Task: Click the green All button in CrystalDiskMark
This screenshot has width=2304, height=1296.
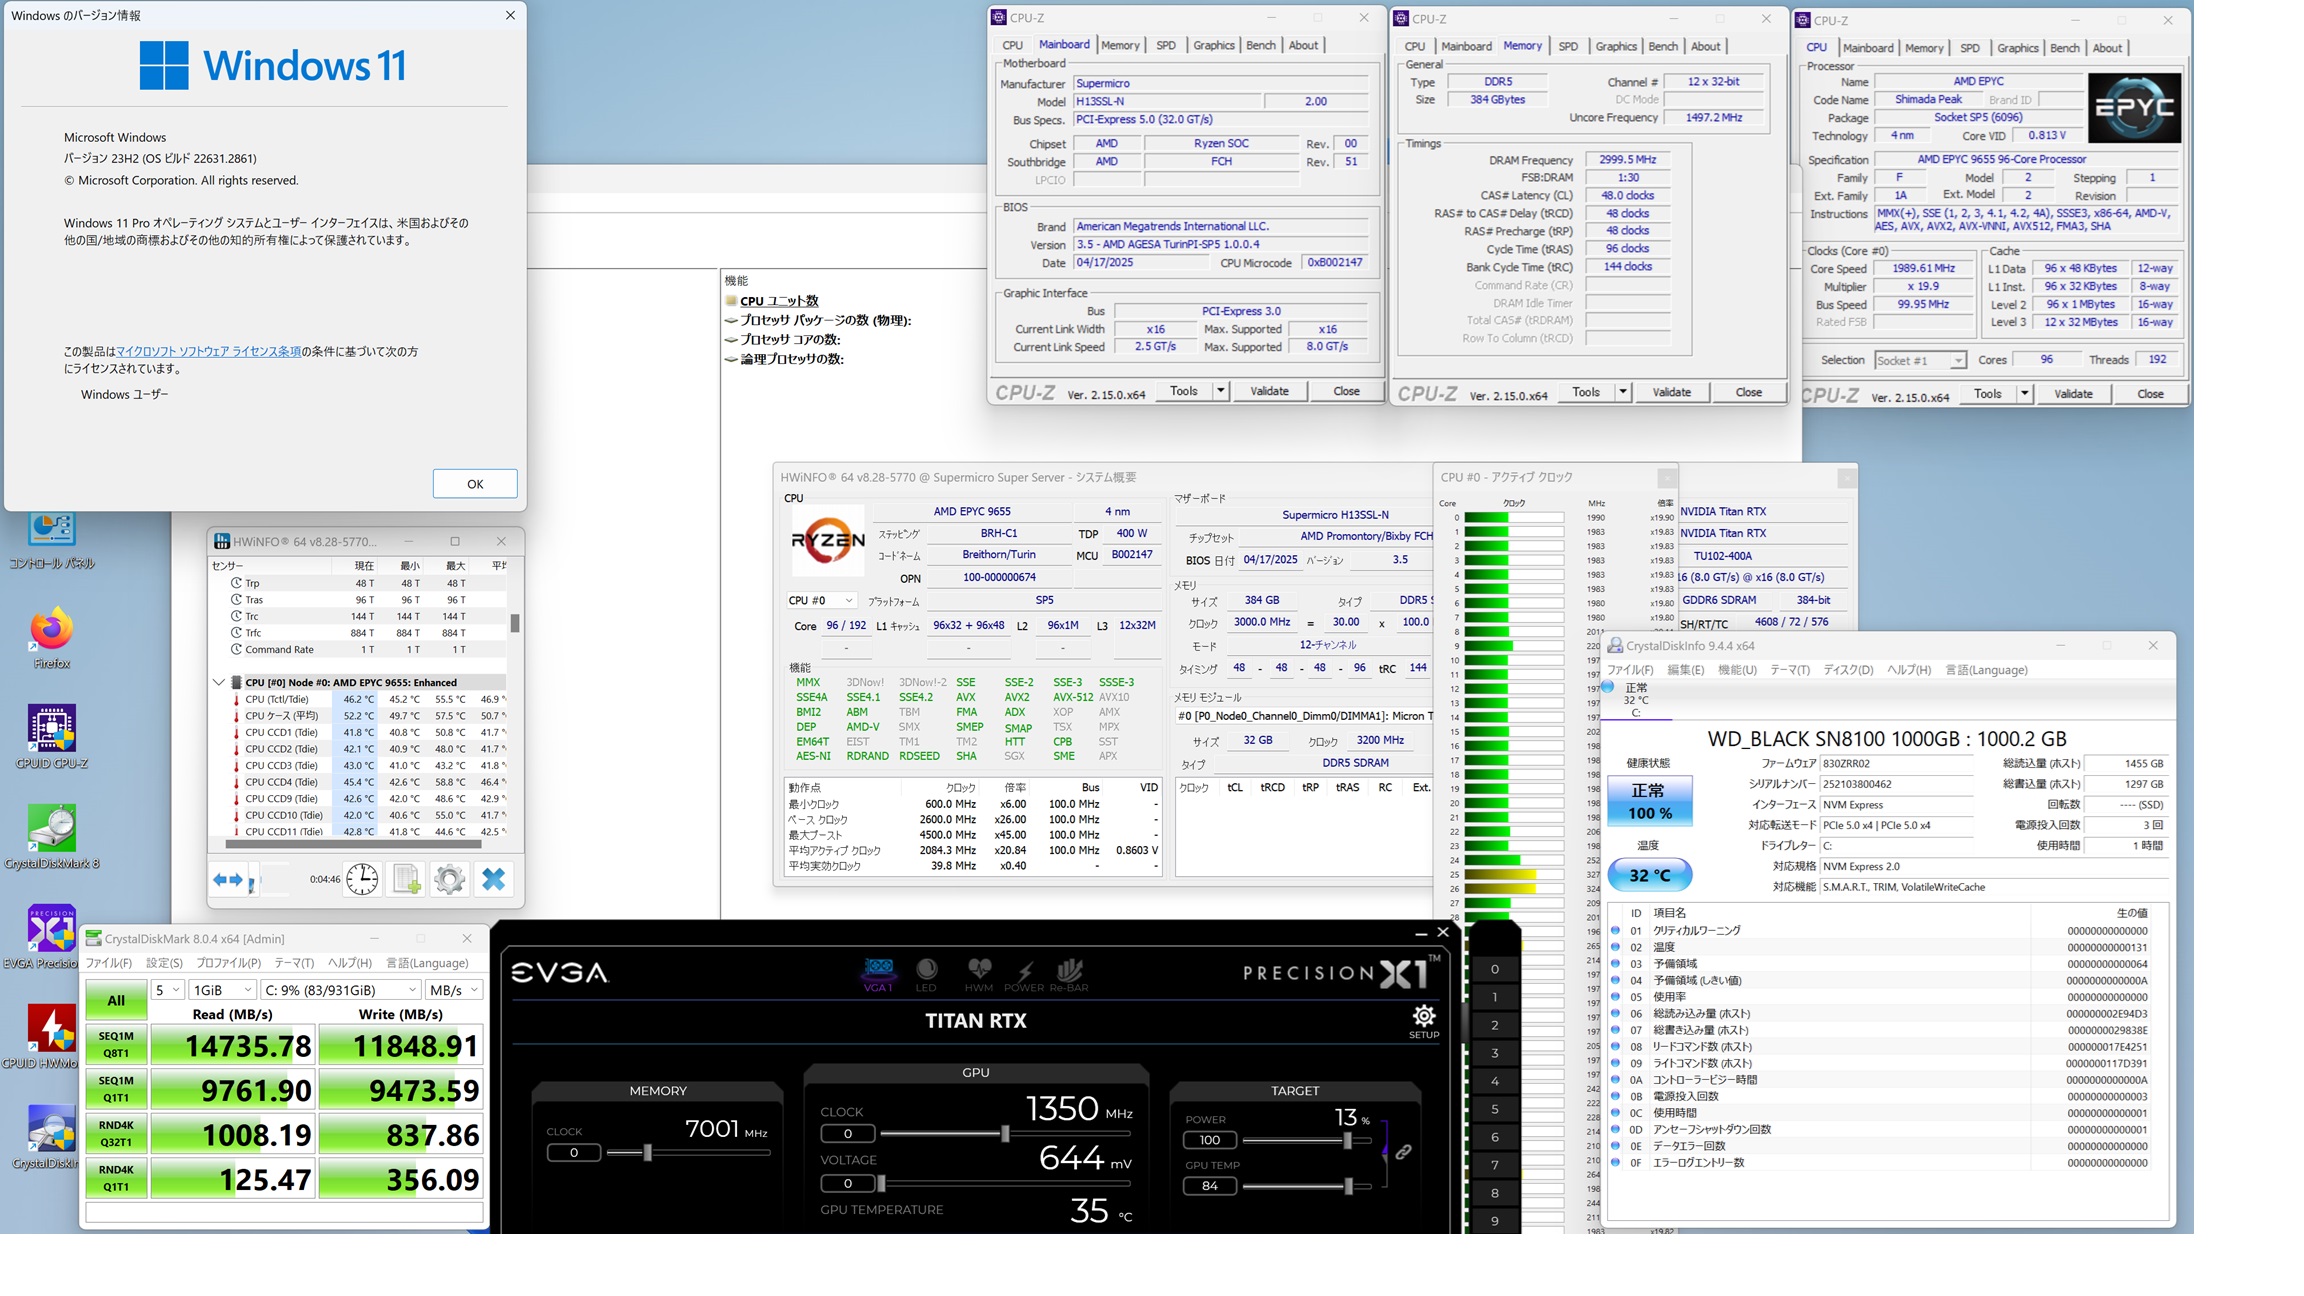Action: (116, 1000)
